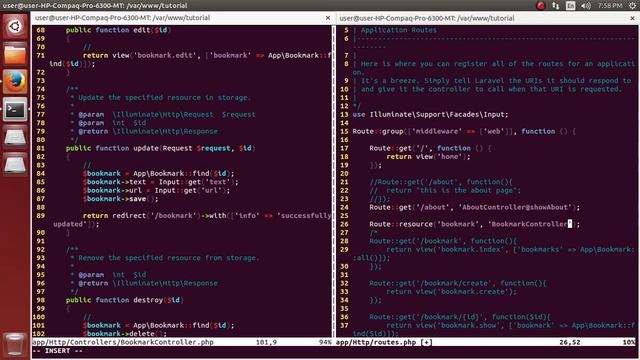
Task: Click 'BookmarkController' string on line 26
Action: coord(529,224)
